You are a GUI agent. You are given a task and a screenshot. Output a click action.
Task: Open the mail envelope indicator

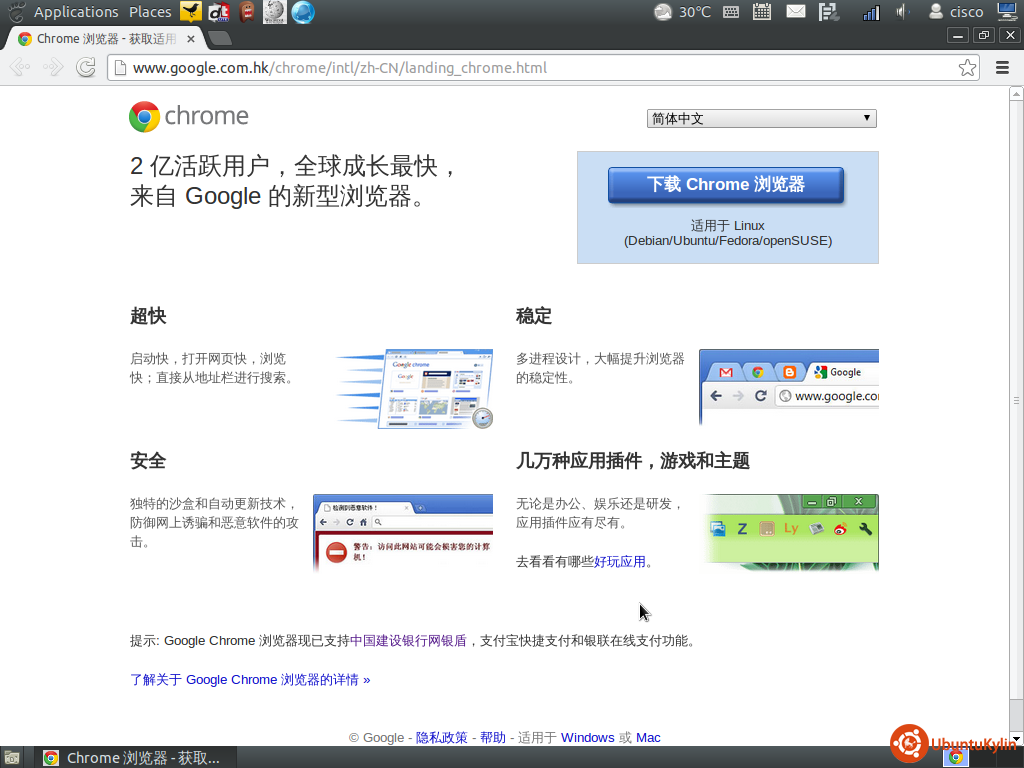(795, 12)
